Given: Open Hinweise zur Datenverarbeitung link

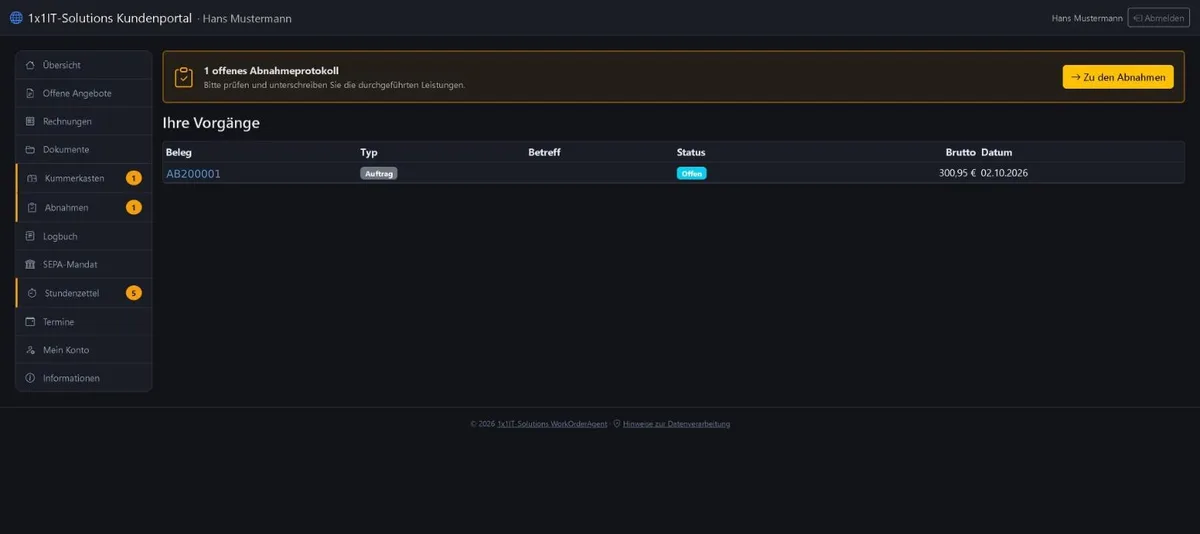Looking at the screenshot, I should tap(676, 424).
